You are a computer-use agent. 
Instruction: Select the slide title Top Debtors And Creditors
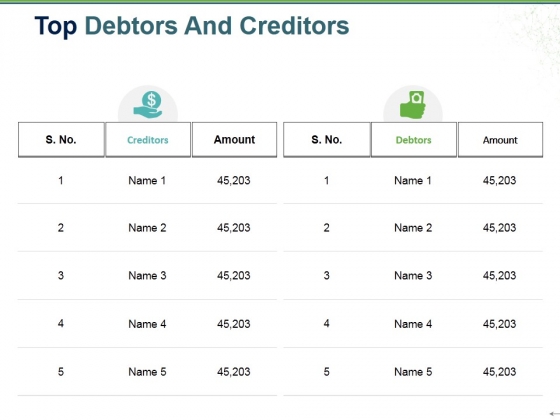tap(192, 26)
